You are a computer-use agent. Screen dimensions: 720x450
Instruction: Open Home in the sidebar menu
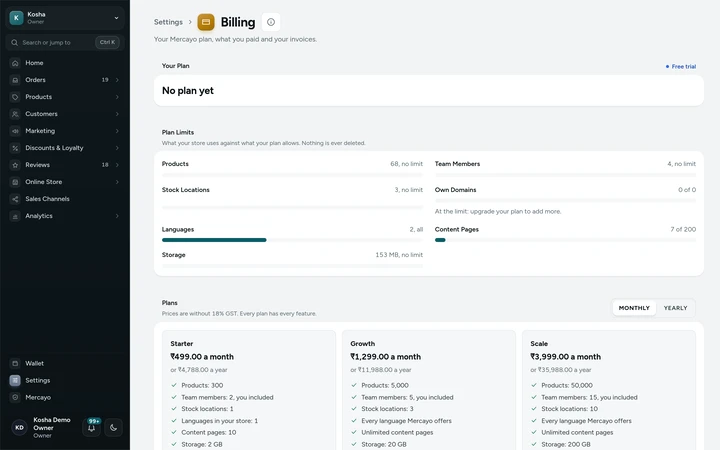65,63
